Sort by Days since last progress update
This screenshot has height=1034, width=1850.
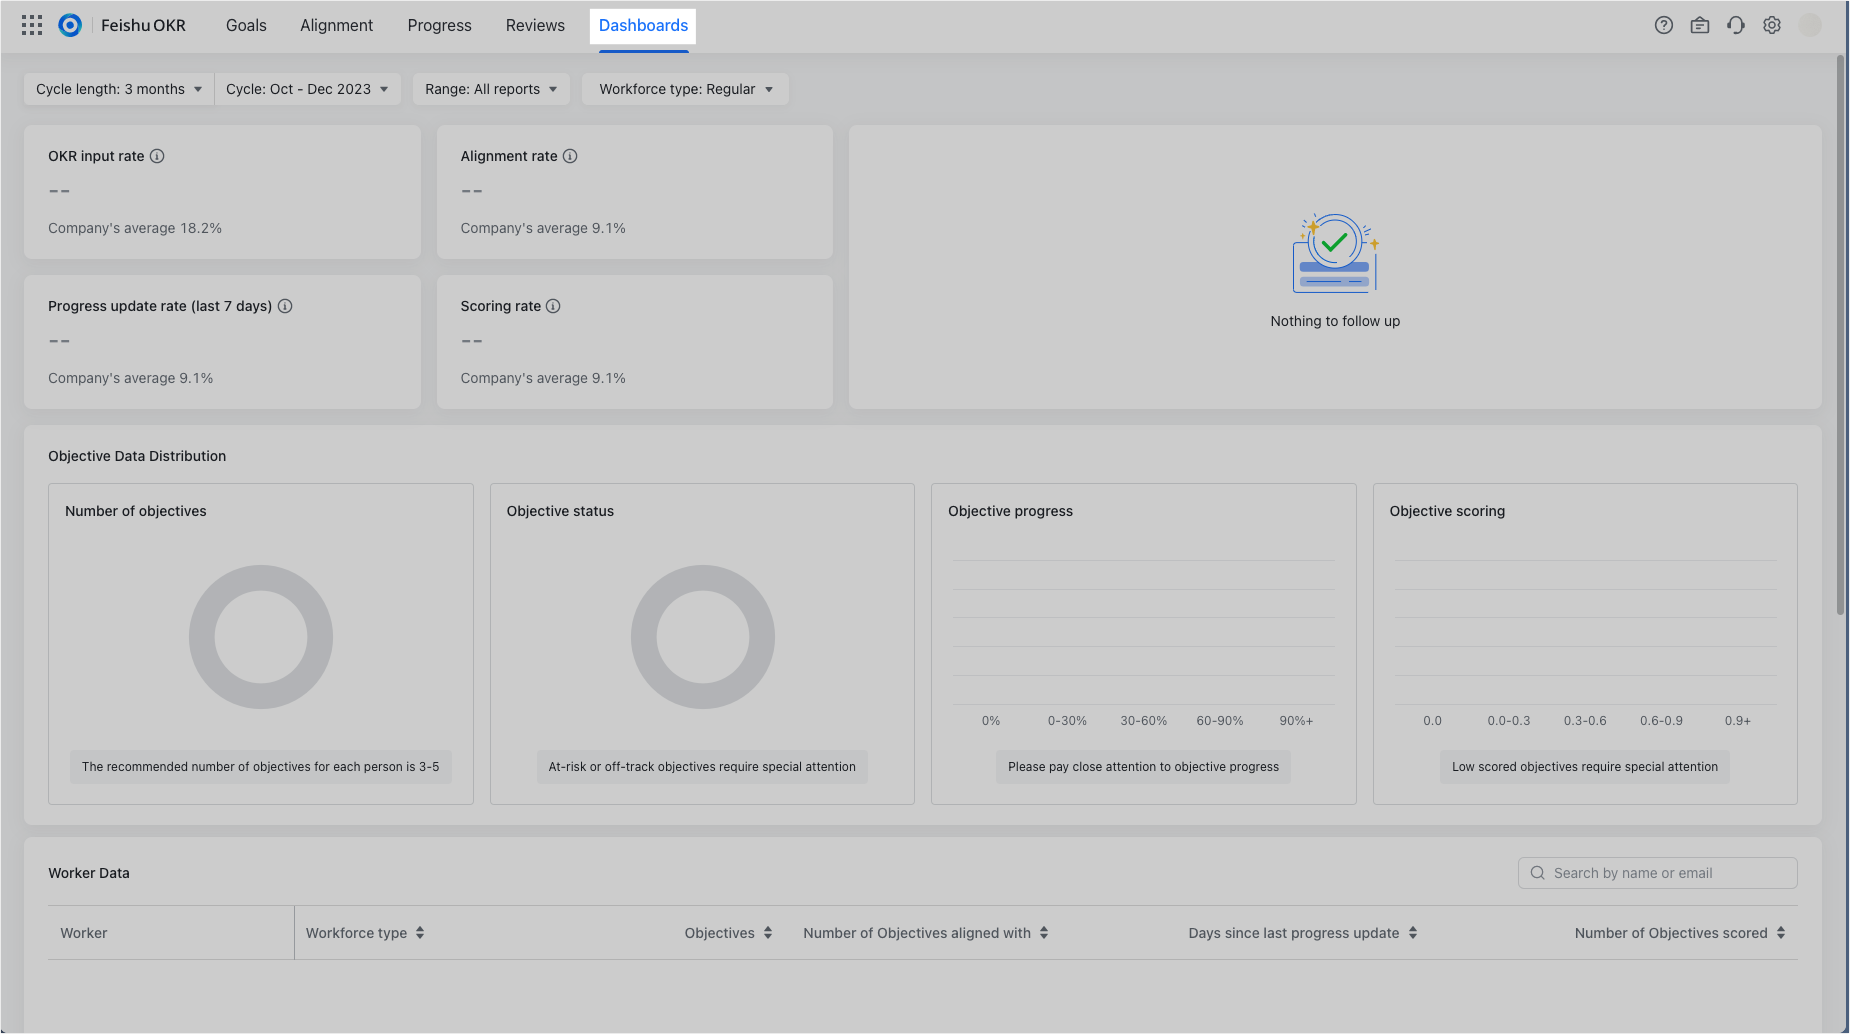tap(1413, 933)
